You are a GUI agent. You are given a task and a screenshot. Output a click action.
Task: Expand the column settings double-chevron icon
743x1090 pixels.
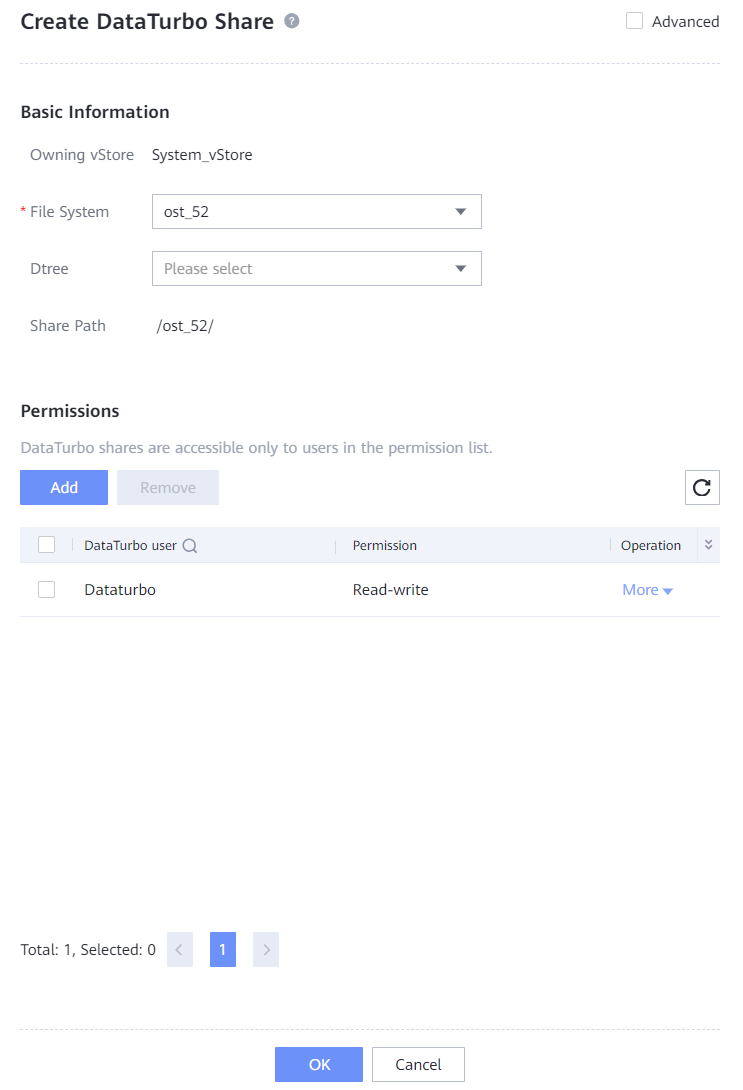point(709,545)
